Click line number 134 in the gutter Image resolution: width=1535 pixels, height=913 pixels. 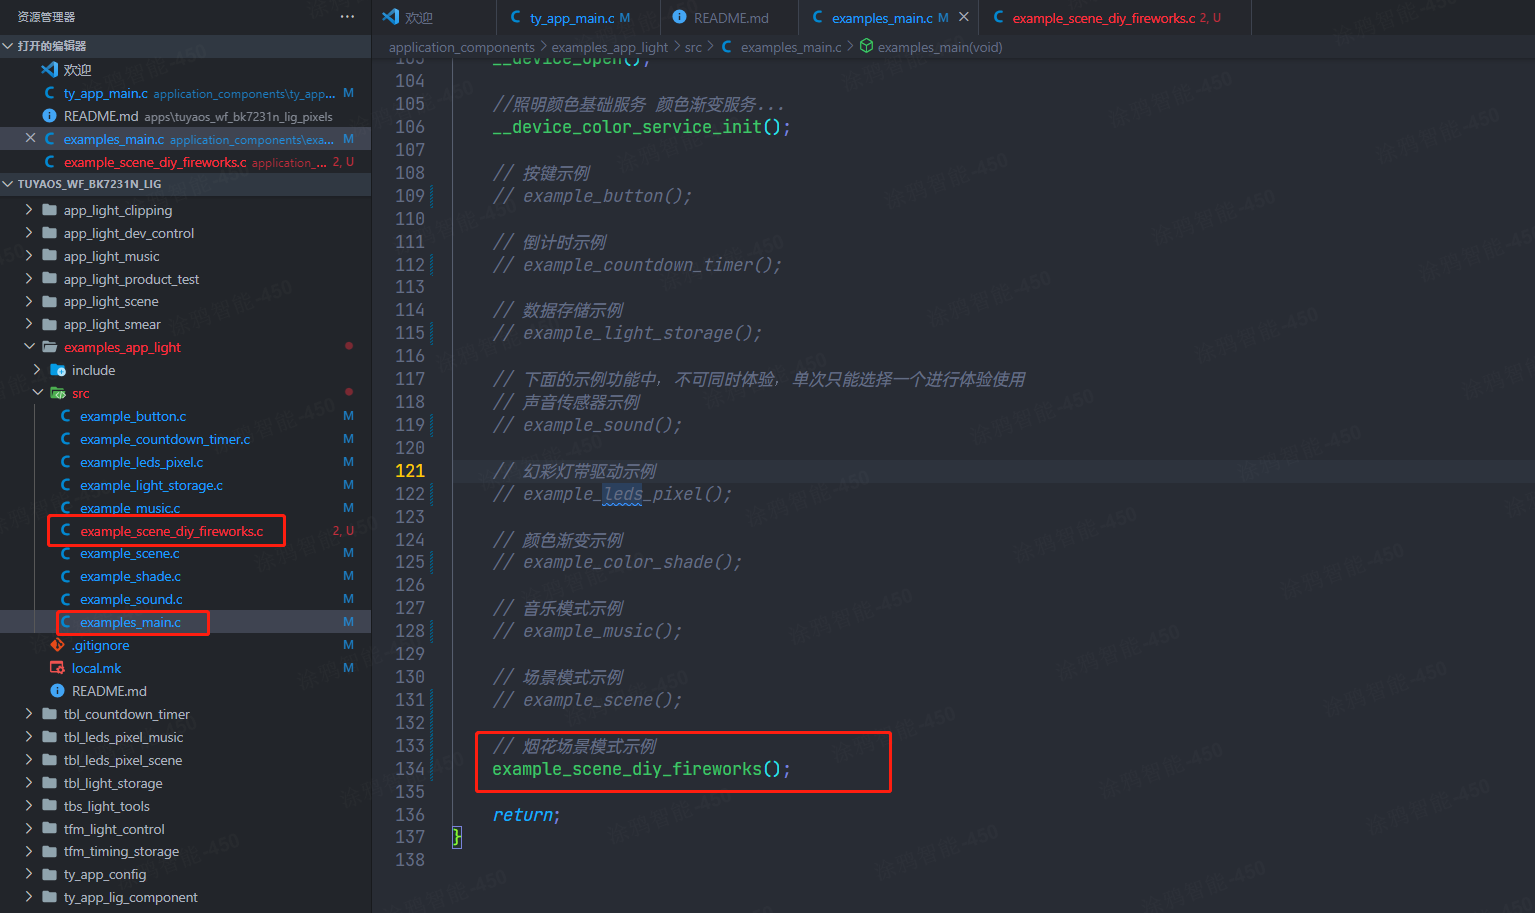410,769
